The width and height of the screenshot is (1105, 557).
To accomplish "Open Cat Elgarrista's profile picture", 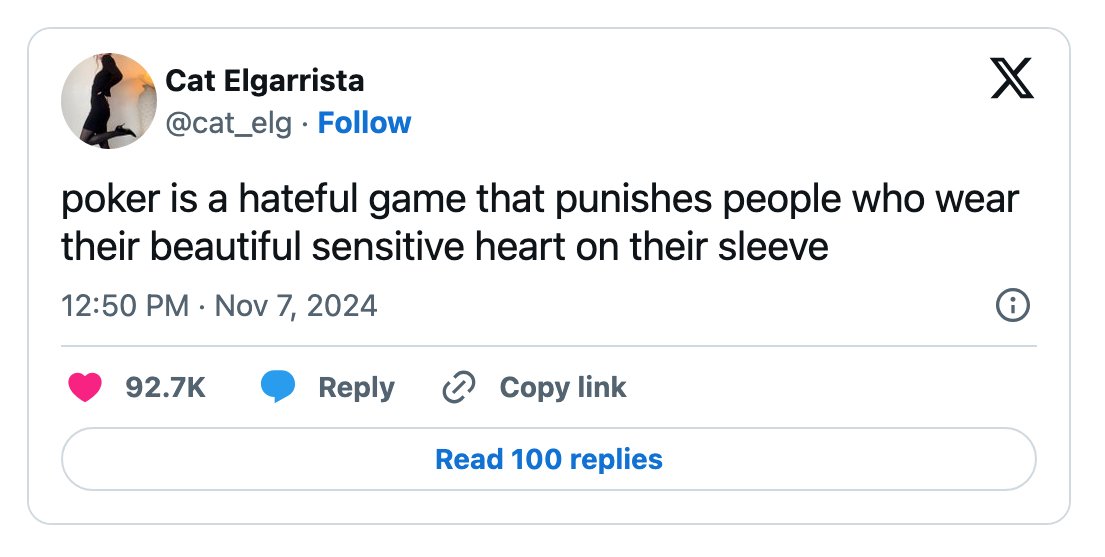I will click(x=109, y=101).
